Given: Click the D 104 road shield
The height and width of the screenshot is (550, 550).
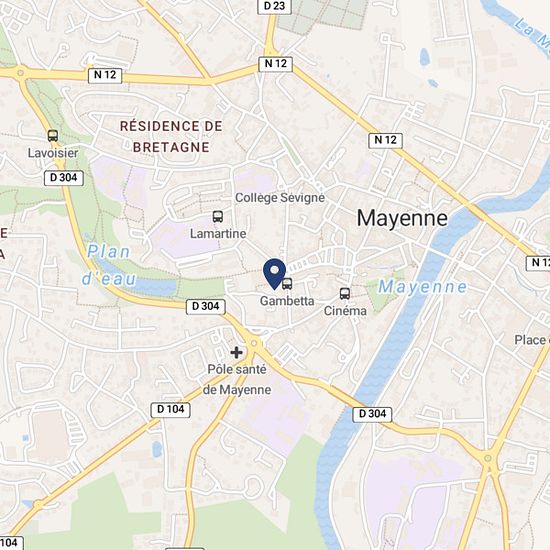Looking at the screenshot, I should coord(170,409).
